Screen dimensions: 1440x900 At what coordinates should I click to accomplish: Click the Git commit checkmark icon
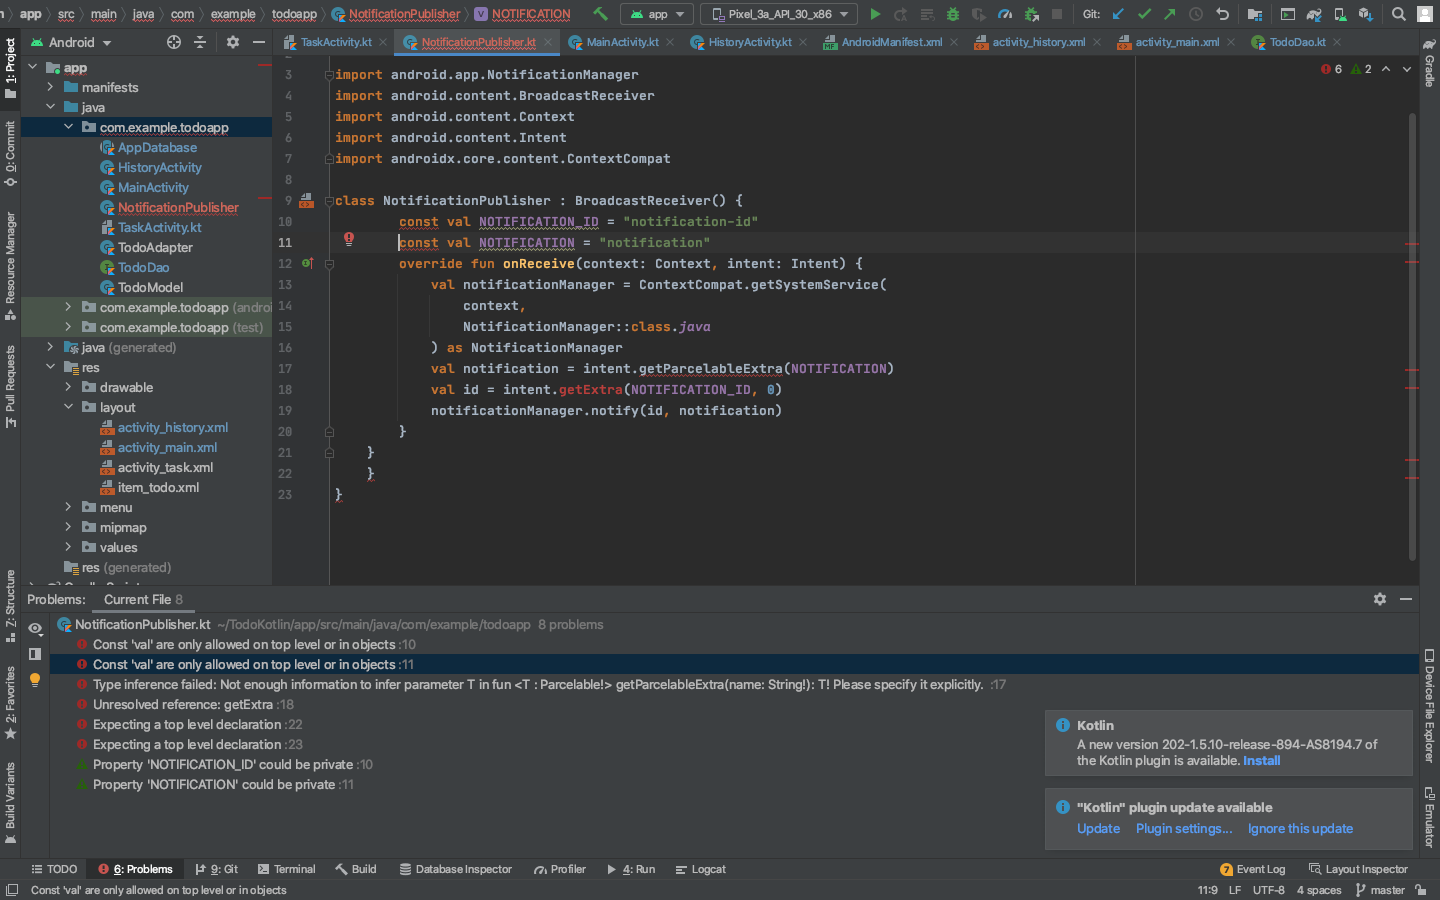[1144, 14]
